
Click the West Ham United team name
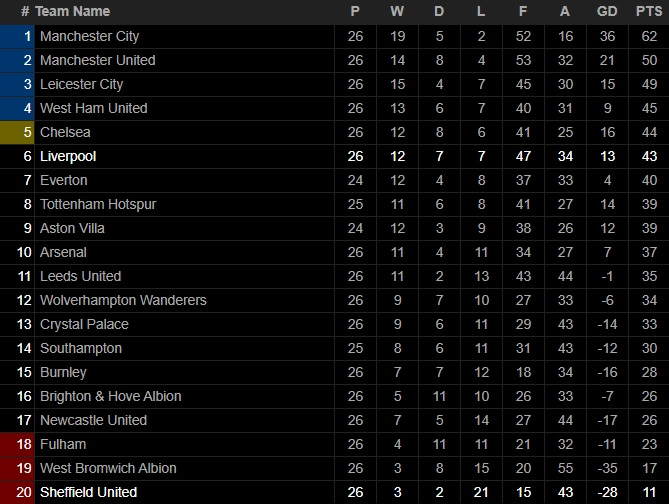[x=94, y=108]
